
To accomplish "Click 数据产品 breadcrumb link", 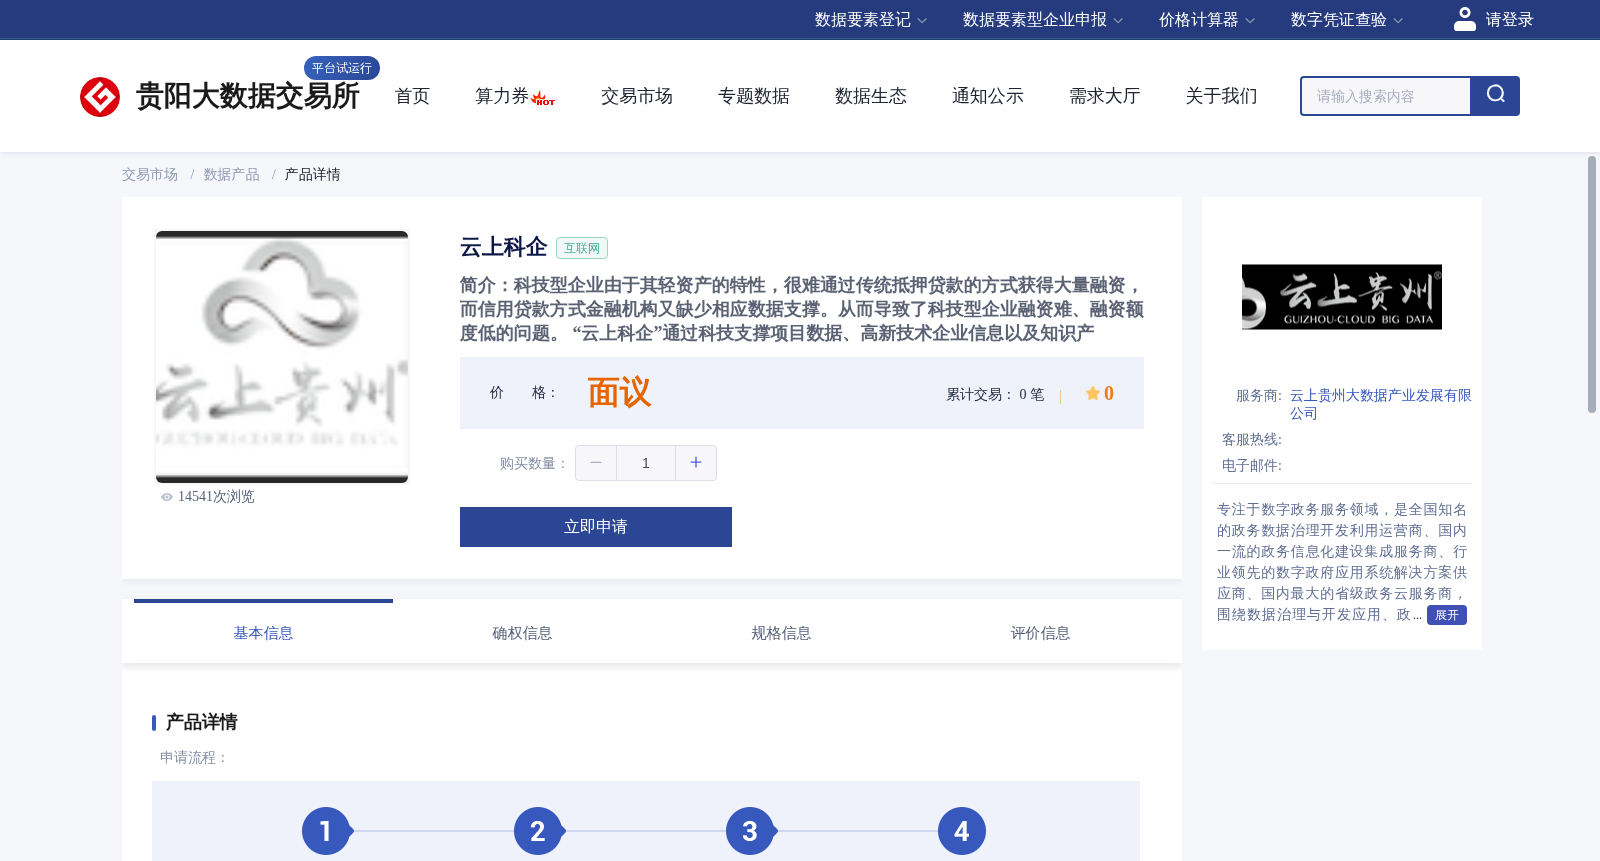I will click(x=231, y=175).
